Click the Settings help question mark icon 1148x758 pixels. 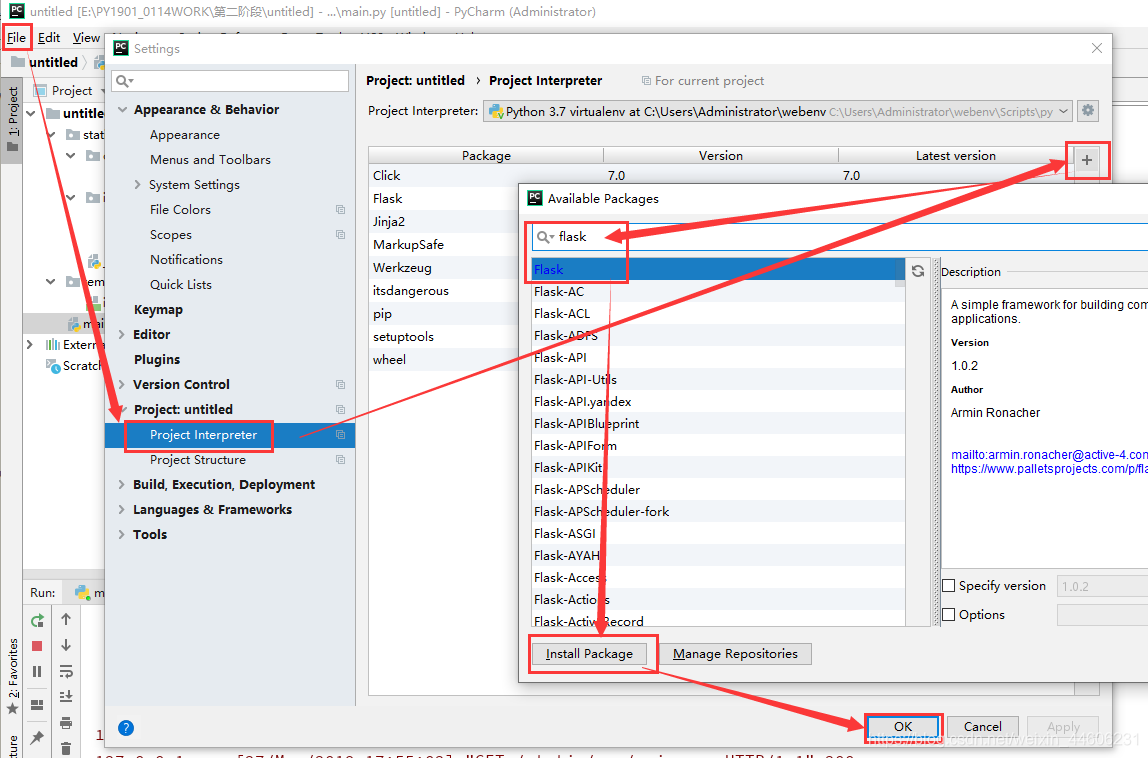(126, 727)
